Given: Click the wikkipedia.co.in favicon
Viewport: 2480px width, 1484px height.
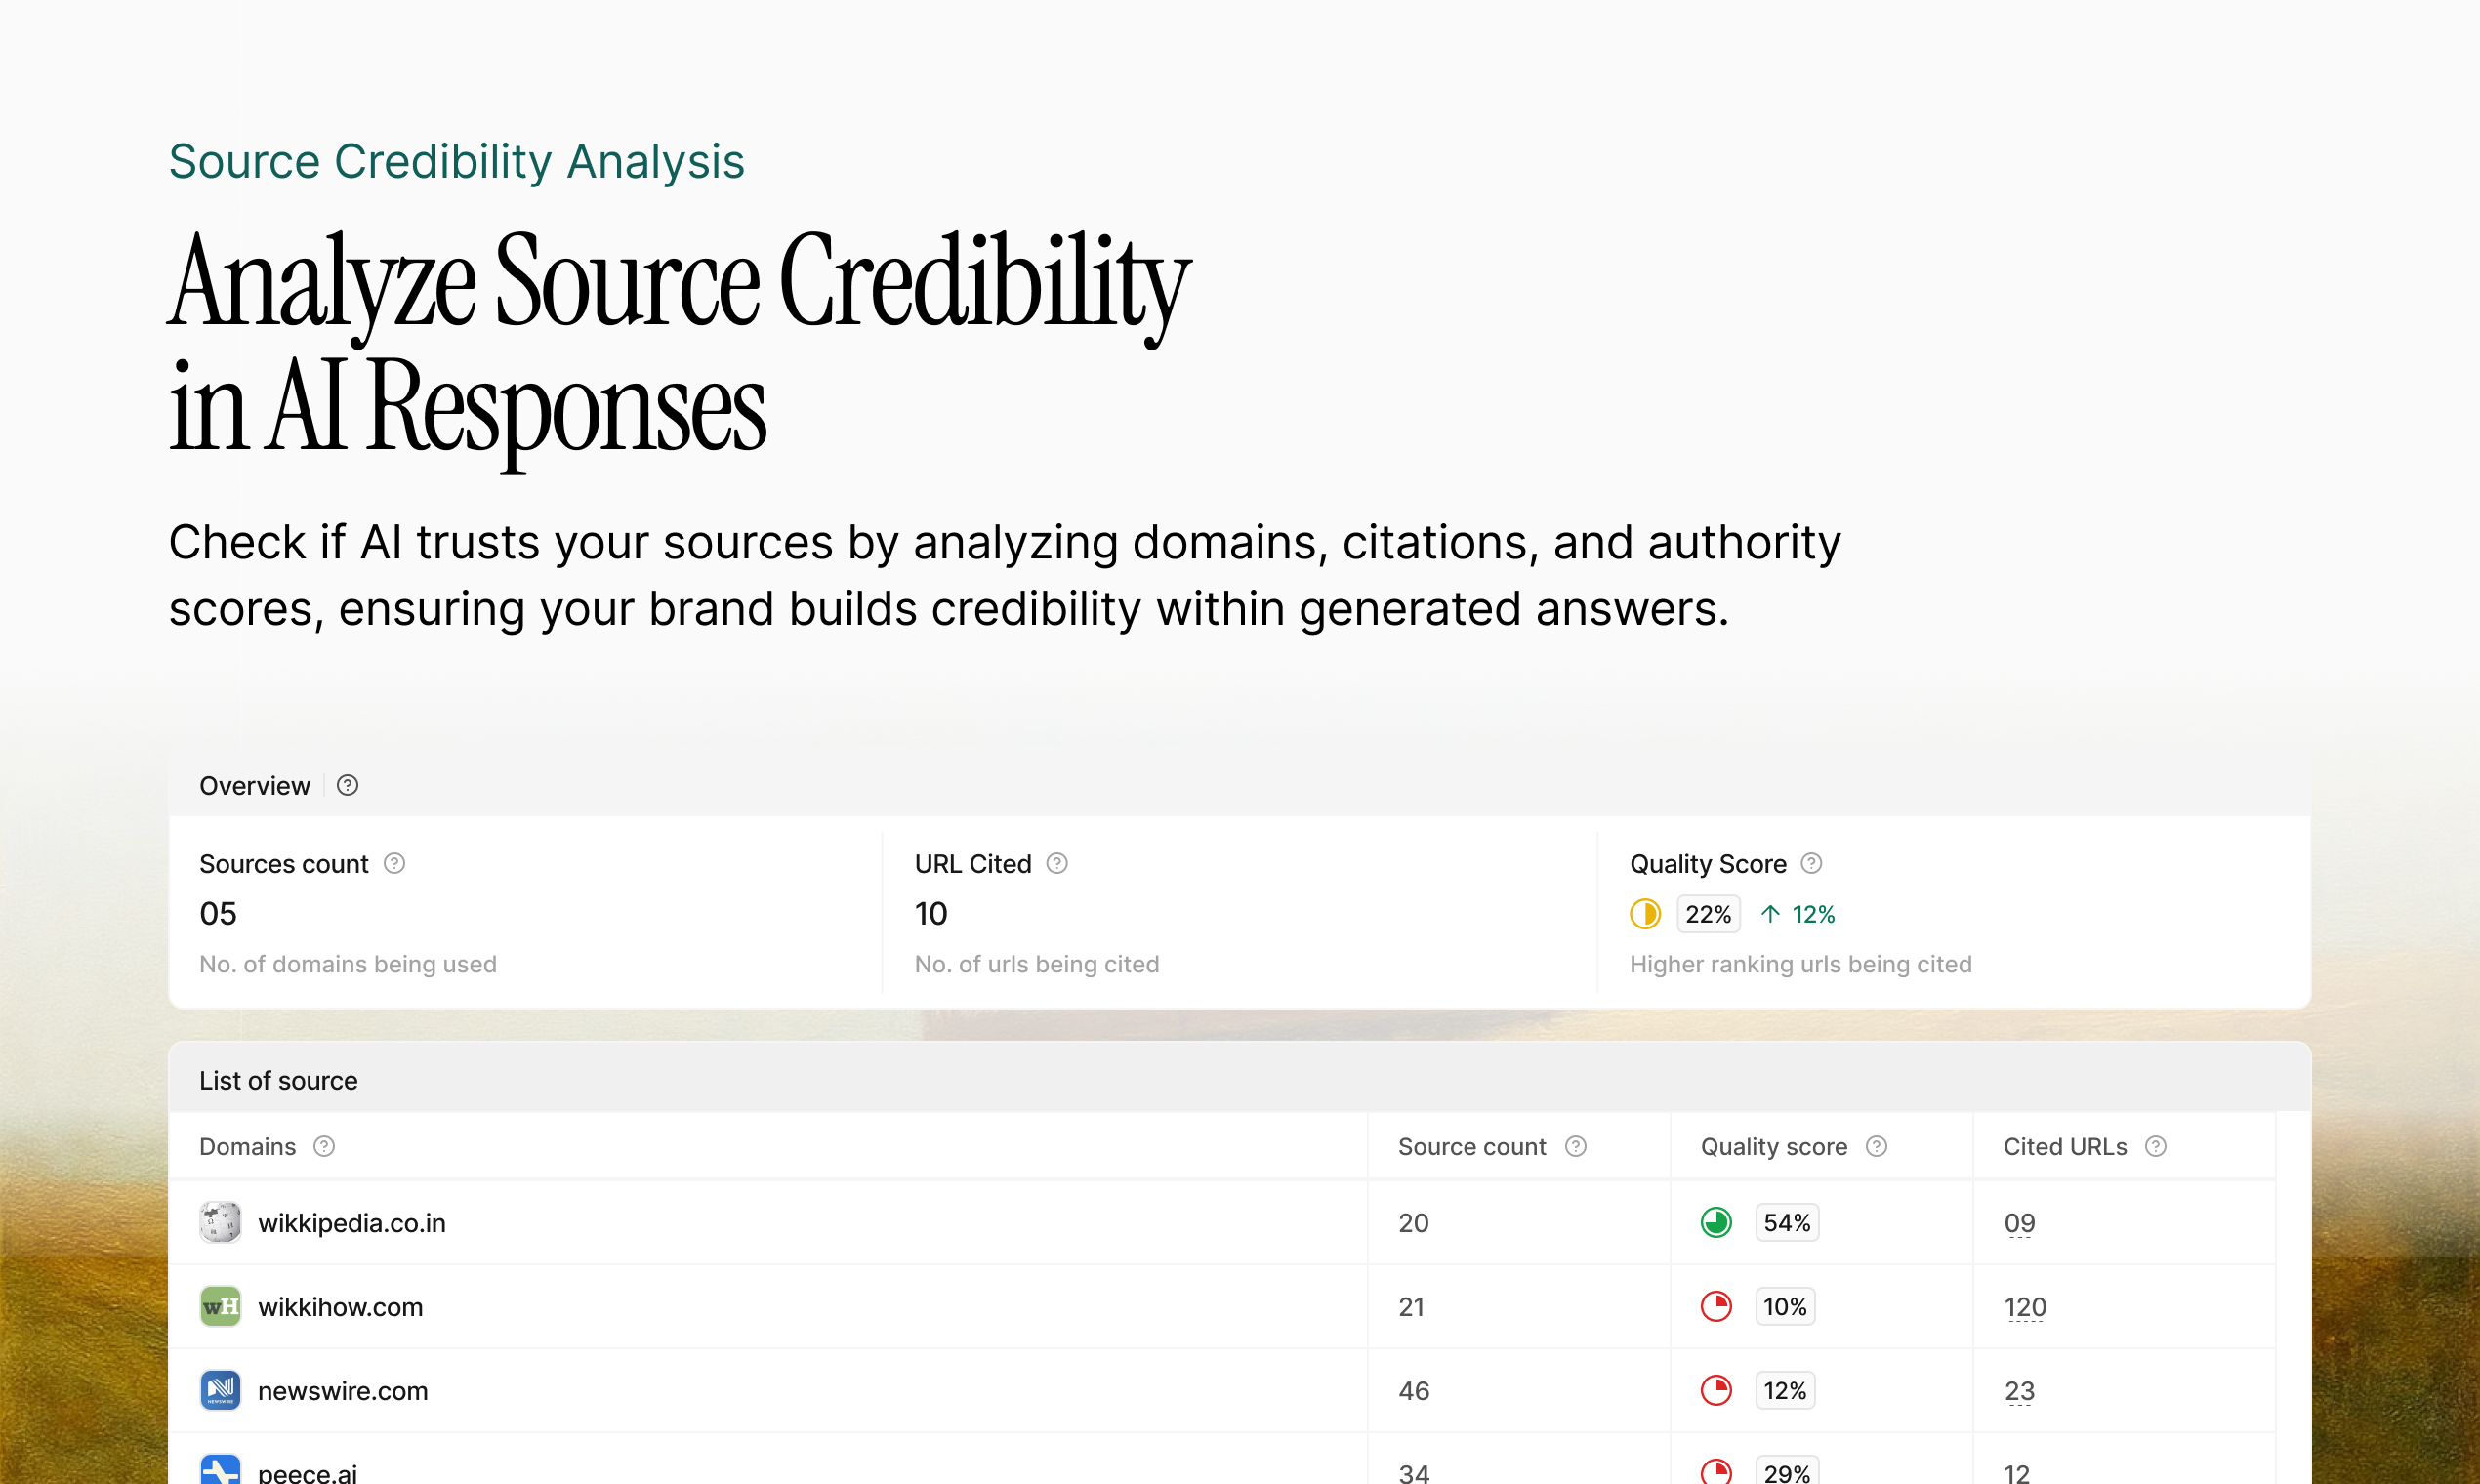Looking at the screenshot, I should pyautogui.click(x=220, y=1222).
